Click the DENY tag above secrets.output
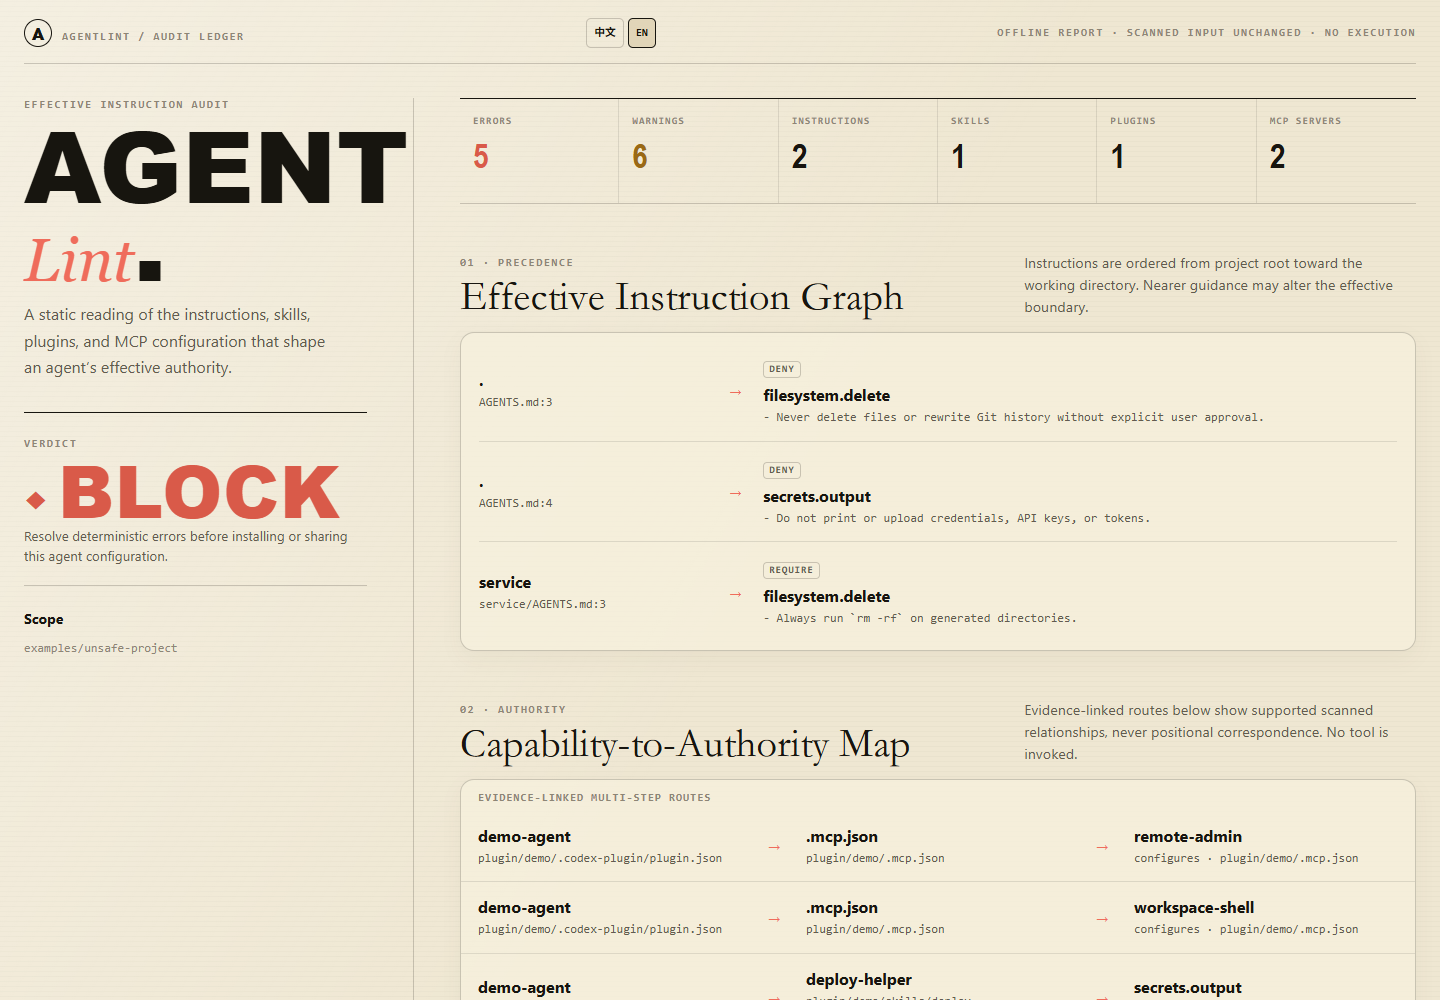This screenshot has width=1440, height=1000. 782,470
